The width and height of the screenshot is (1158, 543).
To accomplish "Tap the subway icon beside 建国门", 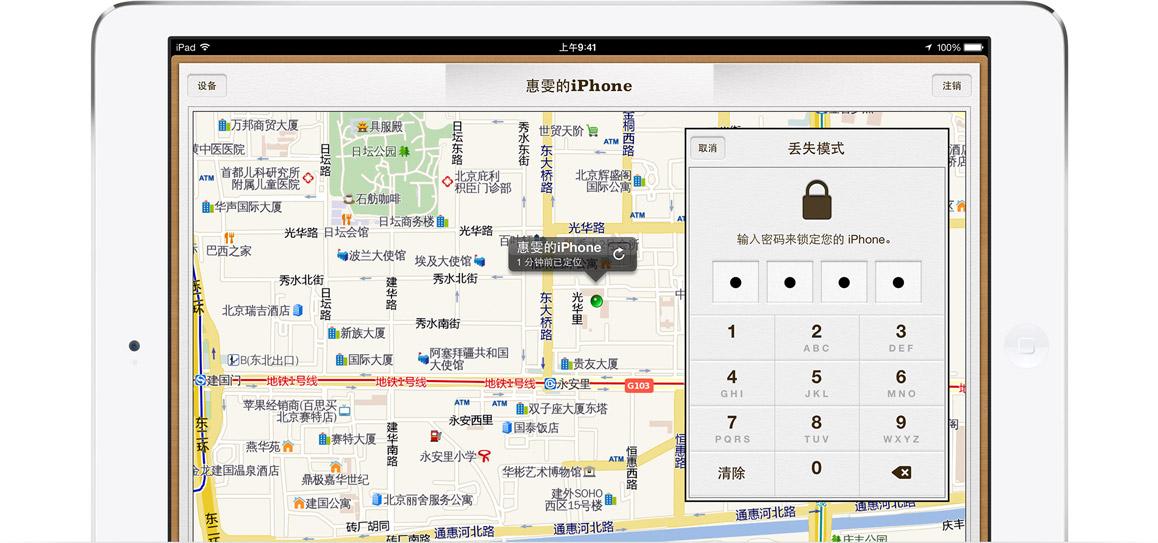I will (199, 380).
